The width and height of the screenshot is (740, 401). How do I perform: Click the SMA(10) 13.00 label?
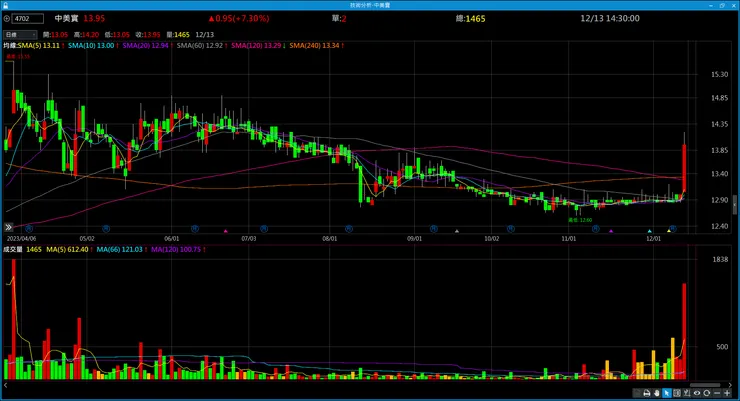pyautogui.click(x=93, y=46)
